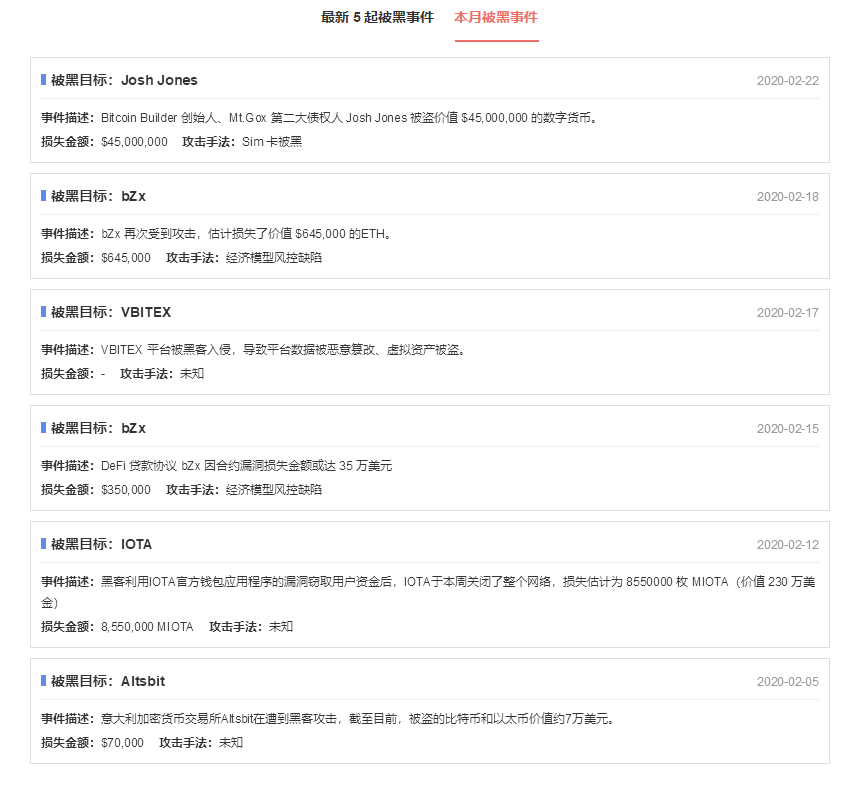850x787 pixels.
Task: Click 攻击手法: 未知 in VBITEX entry
Action: 162,374
